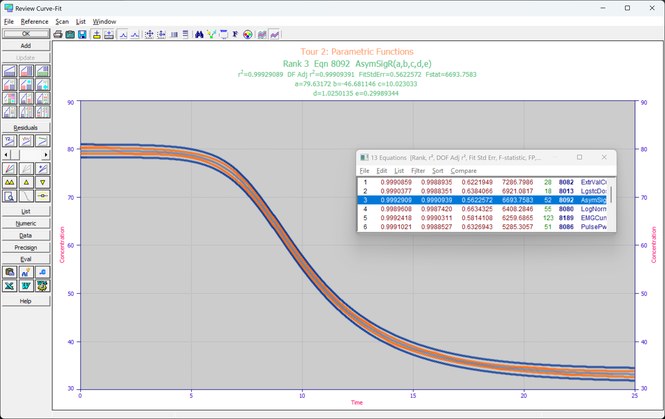The height and width of the screenshot is (419, 665).
Task: Click the clipboard copy icon in the toolbar
Action: pos(70,34)
